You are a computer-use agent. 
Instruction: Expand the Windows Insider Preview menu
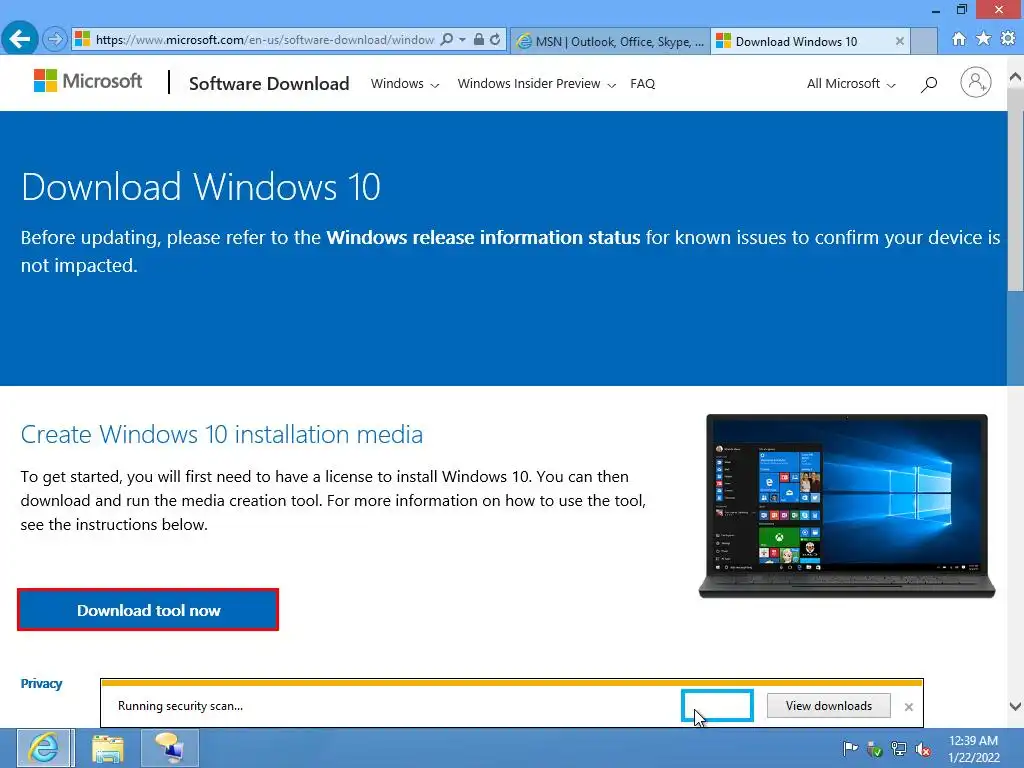coord(536,84)
